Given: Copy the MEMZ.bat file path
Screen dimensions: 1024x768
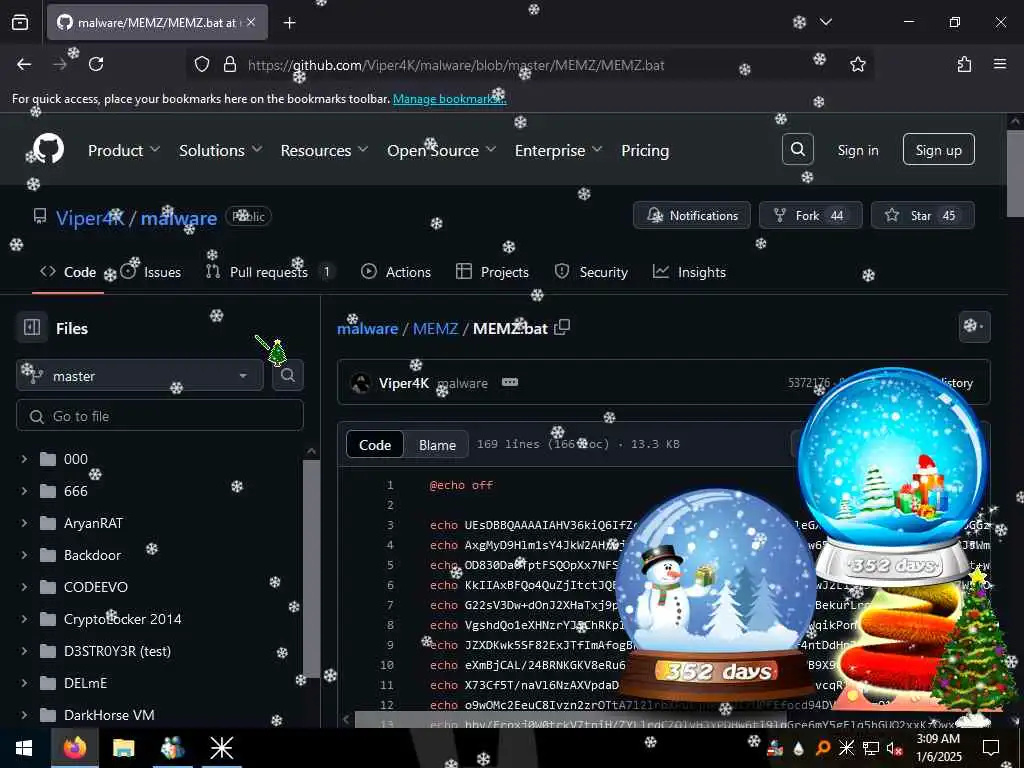Looking at the screenshot, I should tap(562, 327).
